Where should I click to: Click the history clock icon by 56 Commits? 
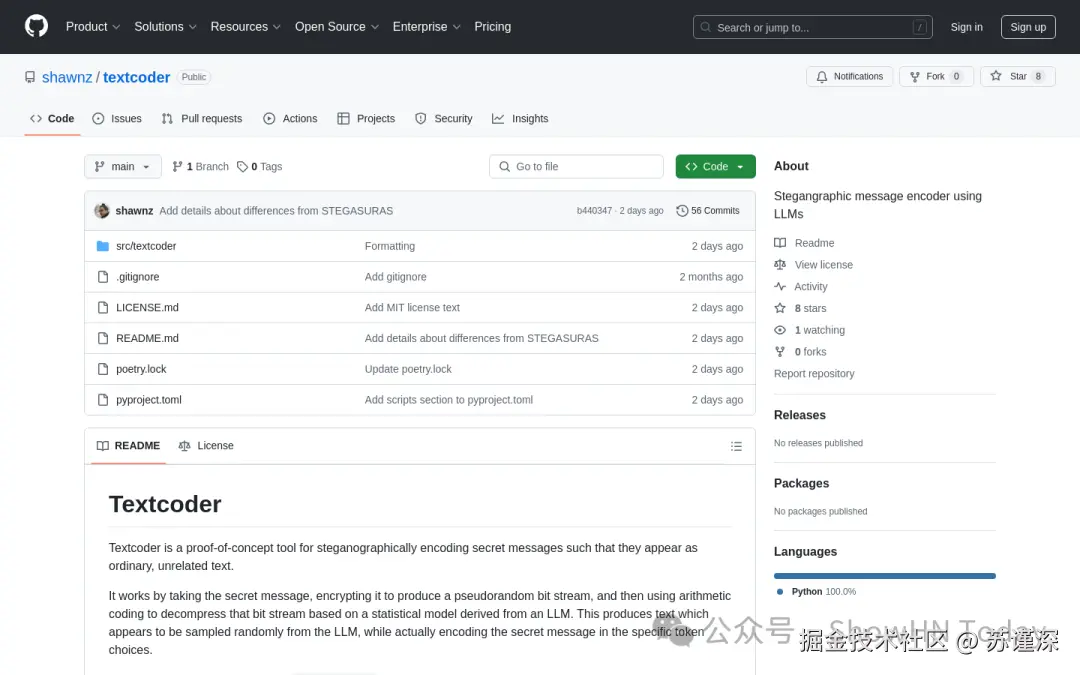click(682, 211)
